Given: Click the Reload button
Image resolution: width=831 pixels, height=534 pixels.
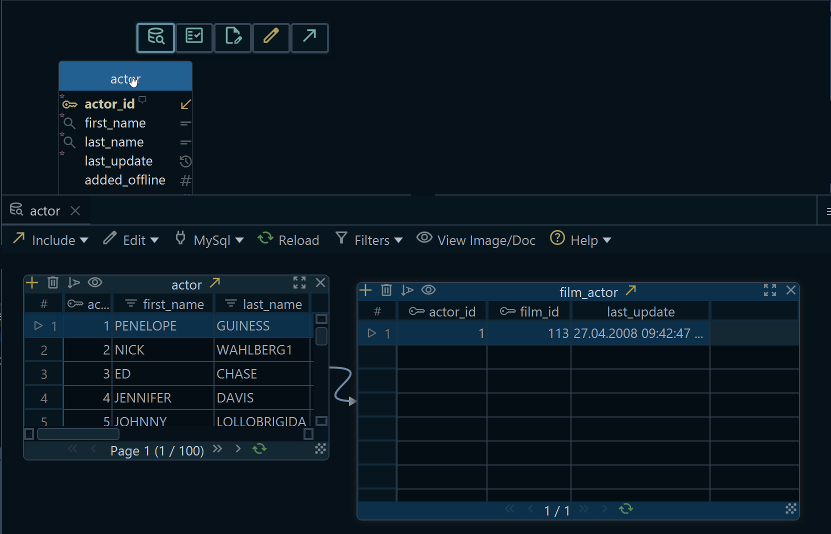Looking at the screenshot, I should pos(288,240).
